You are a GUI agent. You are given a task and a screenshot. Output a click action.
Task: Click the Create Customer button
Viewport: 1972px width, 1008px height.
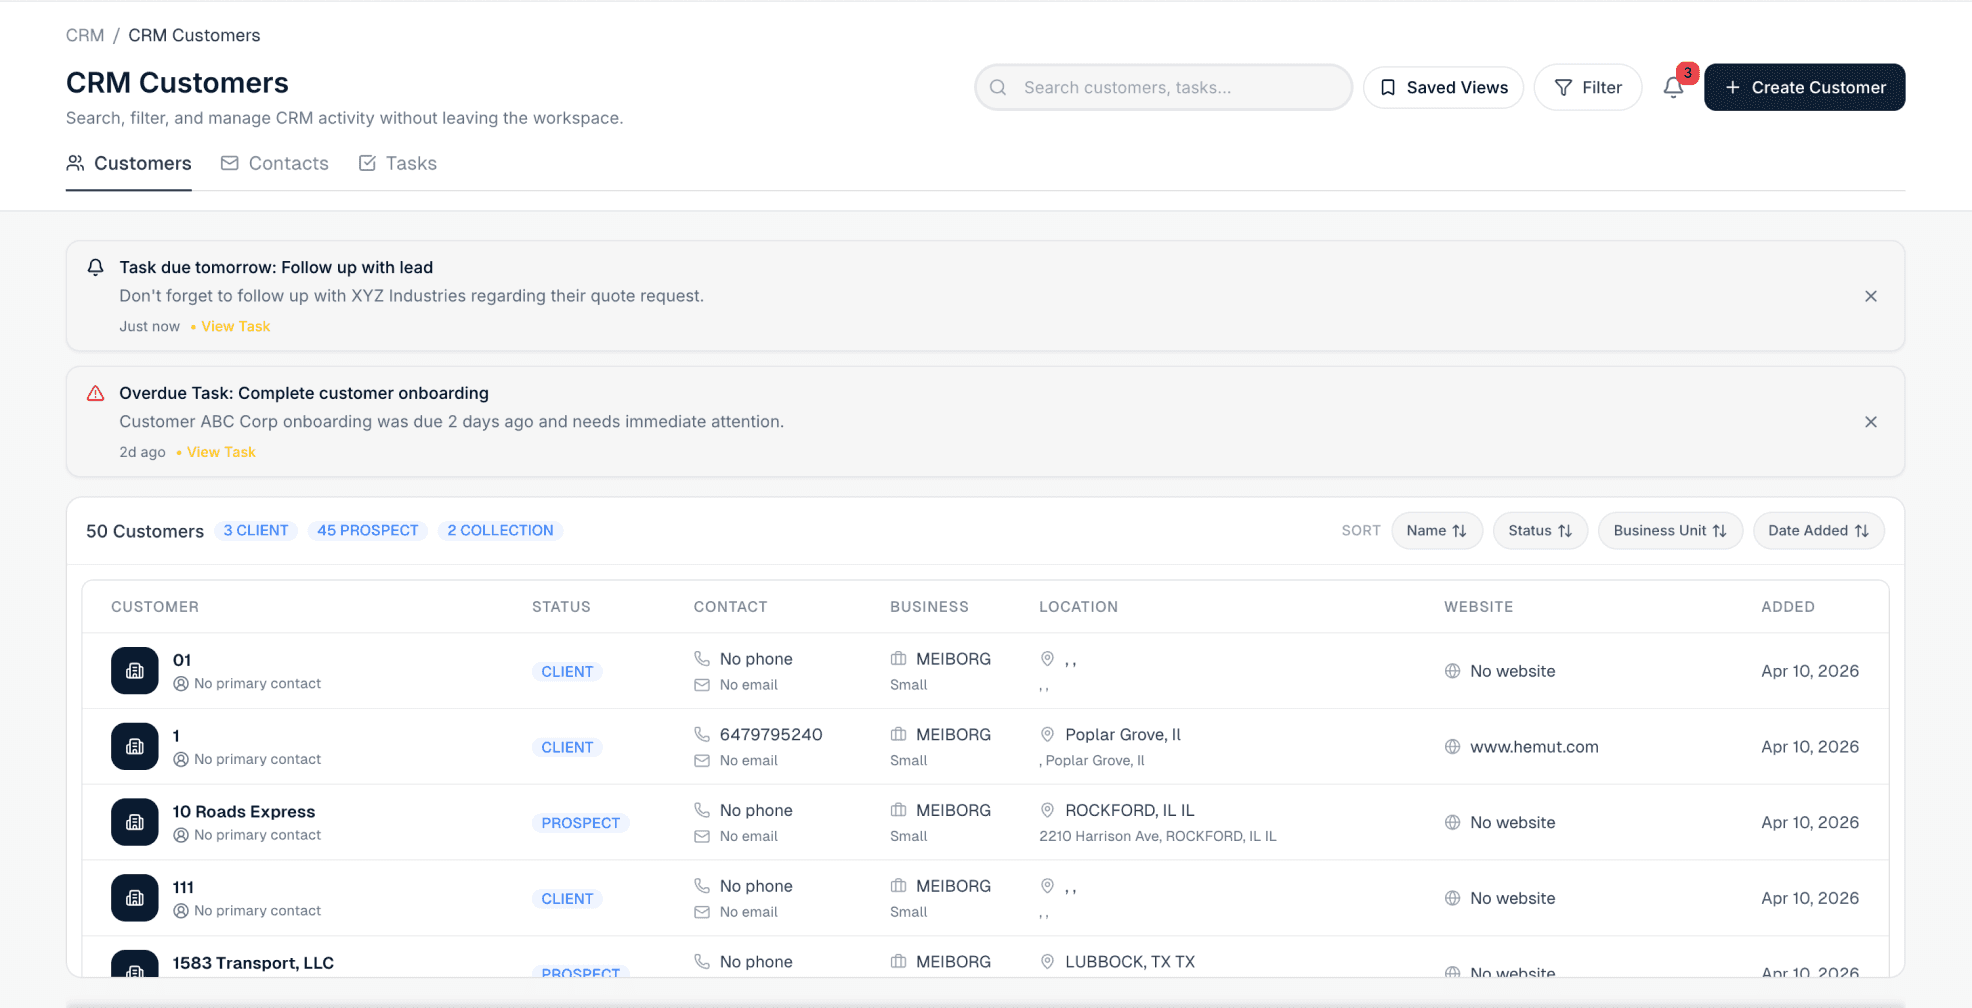(x=1804, y=88)
